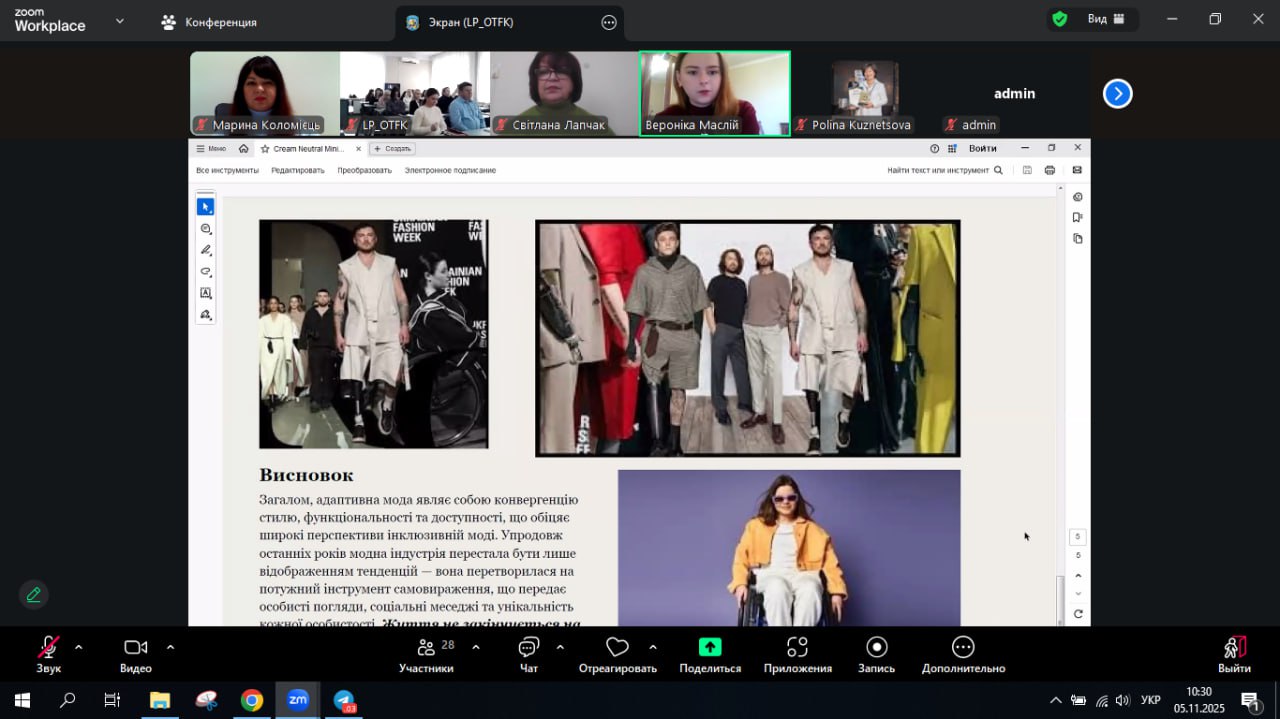The height and width of the screenshot is (719, 1280).
Task: Click the green annotation pencil icon
Action: [x=34, y=595]
